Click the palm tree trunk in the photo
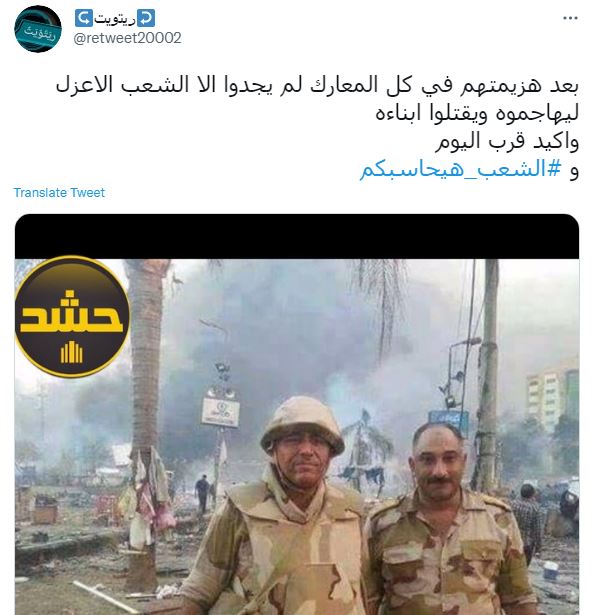The image size is (592, 615). coord(145,392)
